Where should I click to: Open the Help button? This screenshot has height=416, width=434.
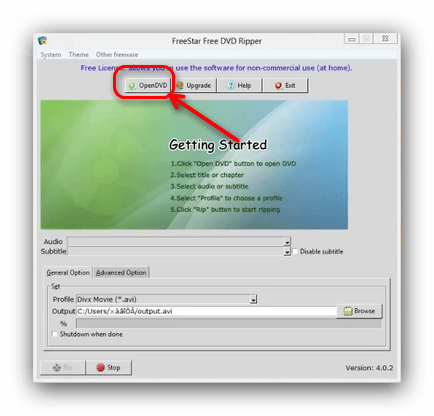point(240,86)
